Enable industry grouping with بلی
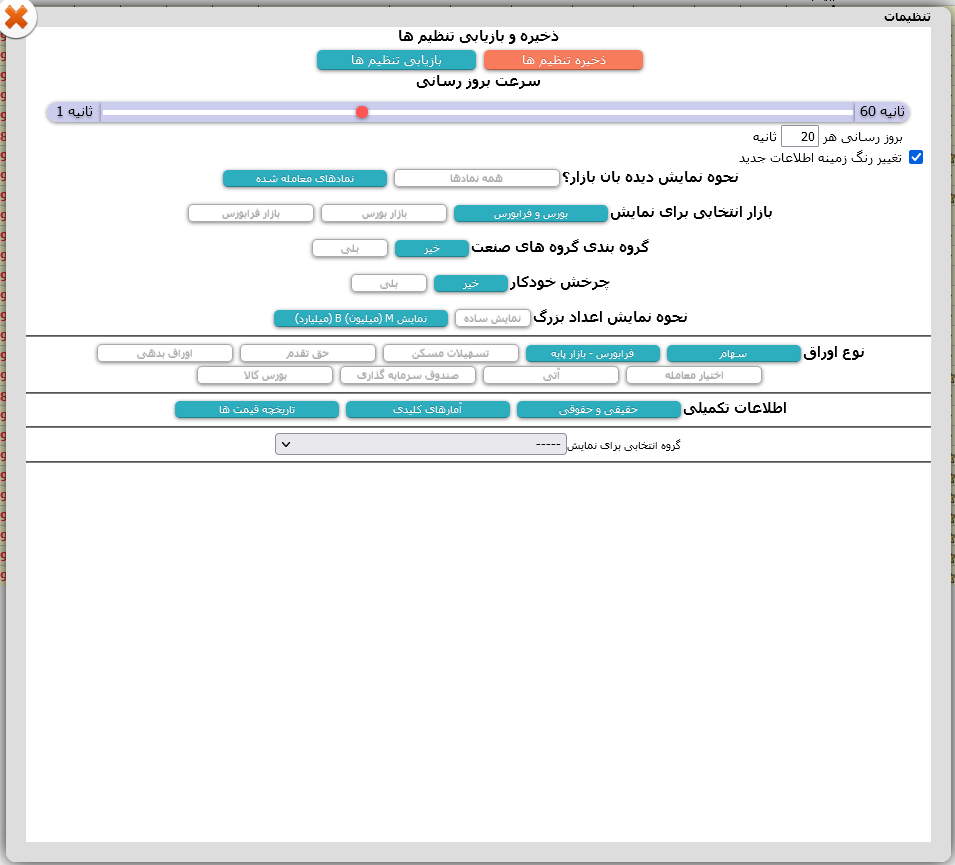This screenshot has width=955, height=865. click(350, 249)
